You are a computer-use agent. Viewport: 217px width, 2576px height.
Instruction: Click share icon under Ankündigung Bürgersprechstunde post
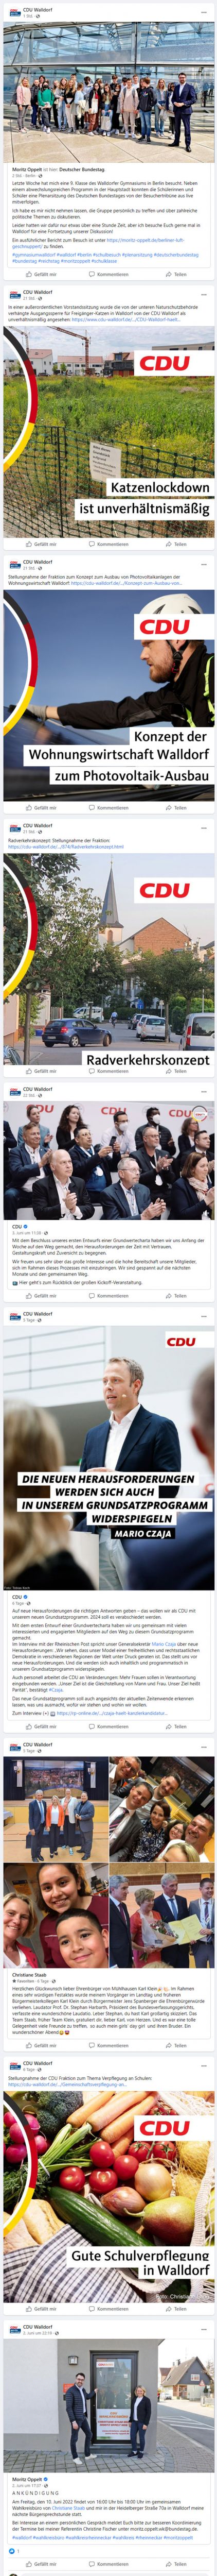pos(168,2563)
